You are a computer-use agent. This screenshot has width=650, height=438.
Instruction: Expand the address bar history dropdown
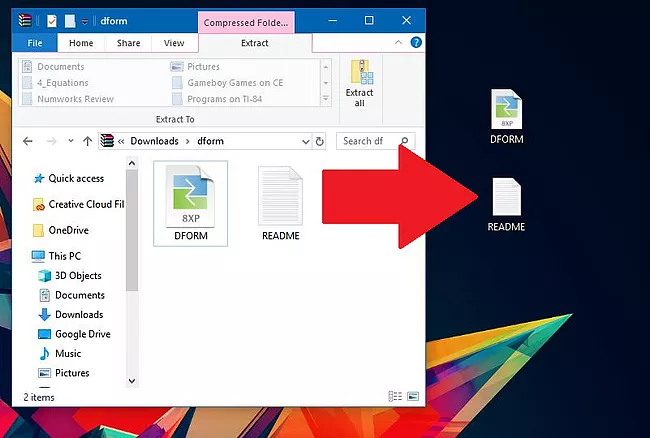[x=307, y=141]
